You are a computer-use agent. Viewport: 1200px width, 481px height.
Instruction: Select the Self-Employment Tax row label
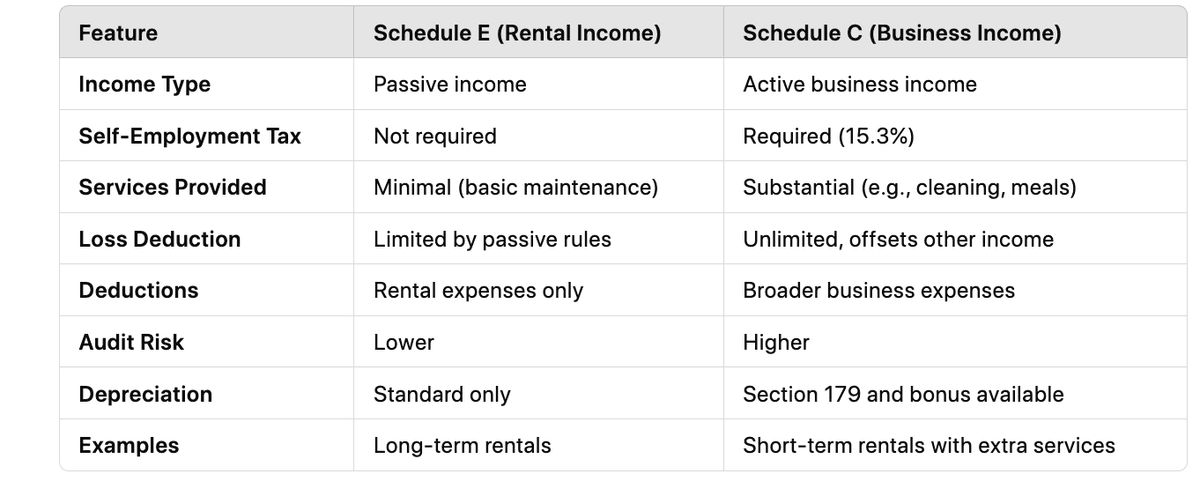click(189, 136)
